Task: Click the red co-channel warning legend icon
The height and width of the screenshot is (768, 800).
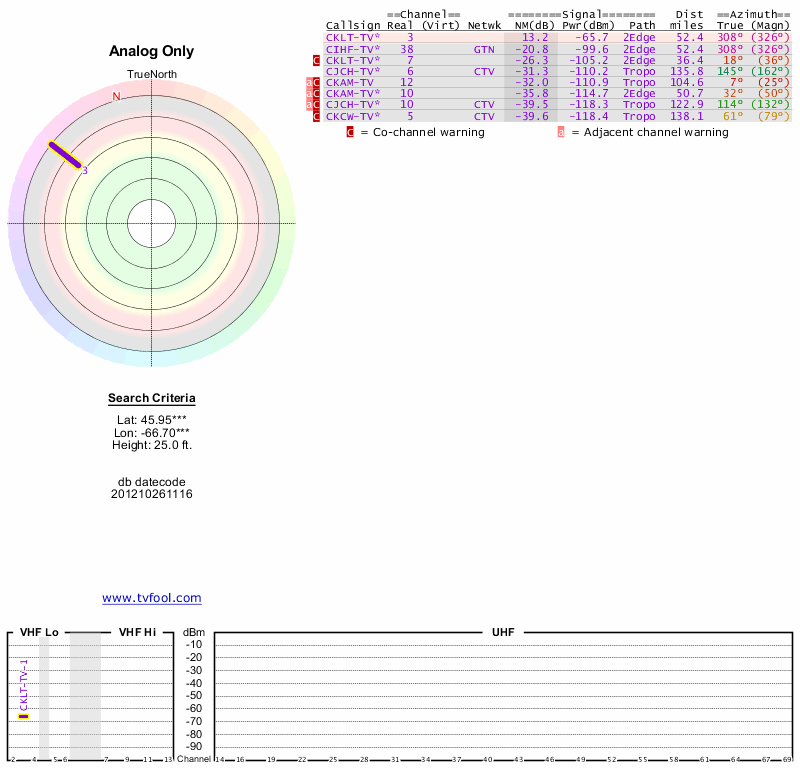Action: 350,132
